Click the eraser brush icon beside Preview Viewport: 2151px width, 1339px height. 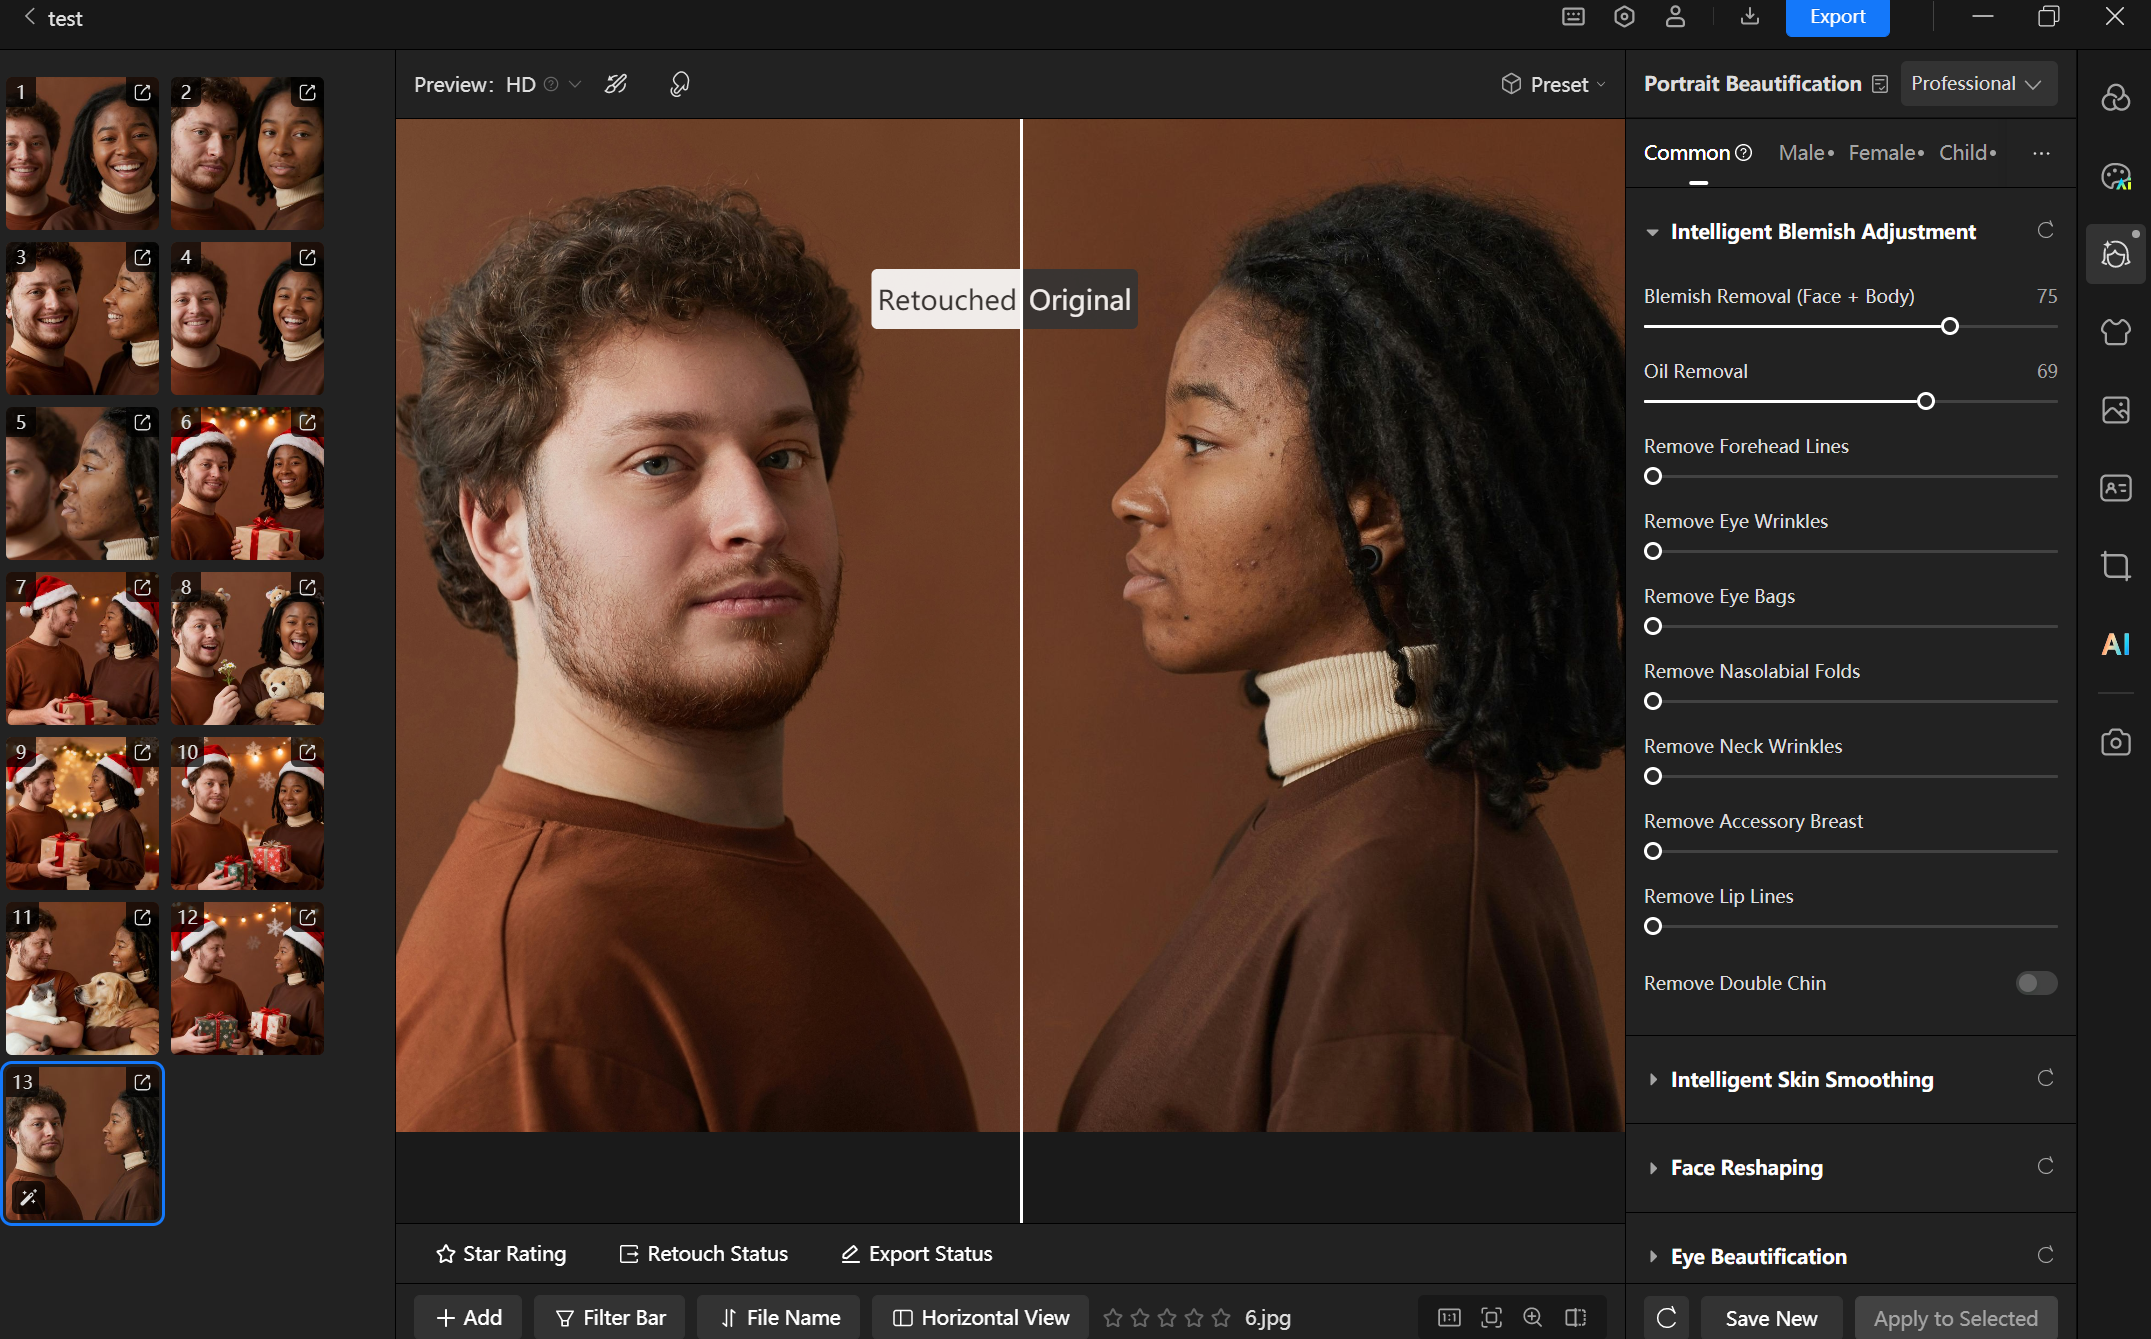pyautogui.click(x=616, y=84)
